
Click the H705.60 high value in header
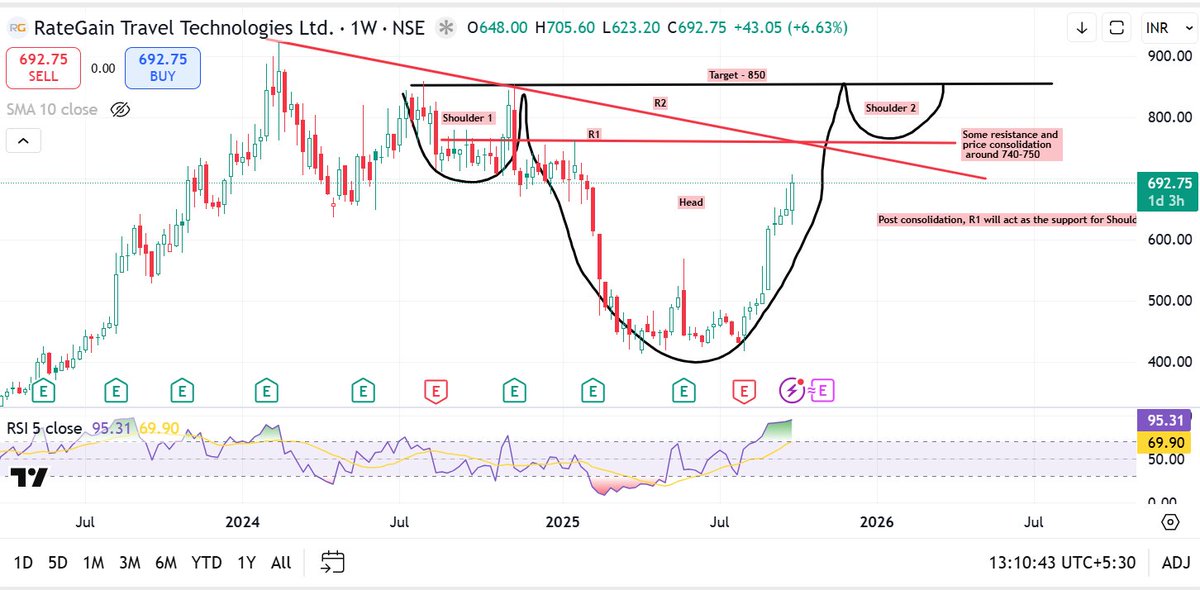[x=567, y=28]
